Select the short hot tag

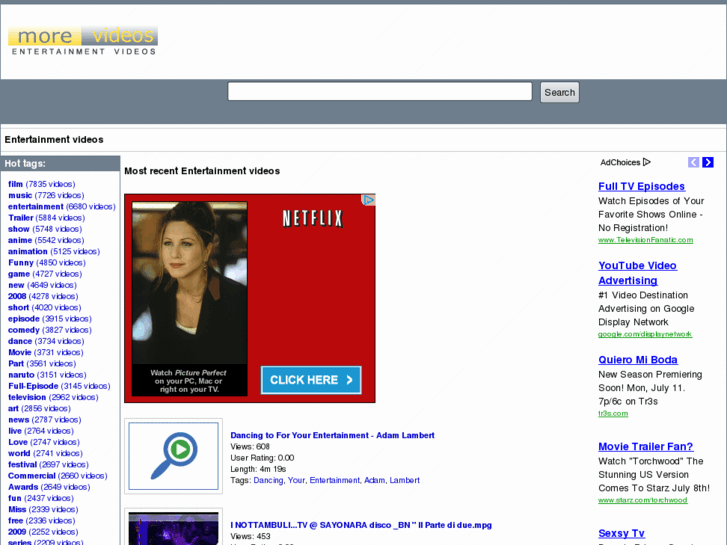click(x=19, y=308)
